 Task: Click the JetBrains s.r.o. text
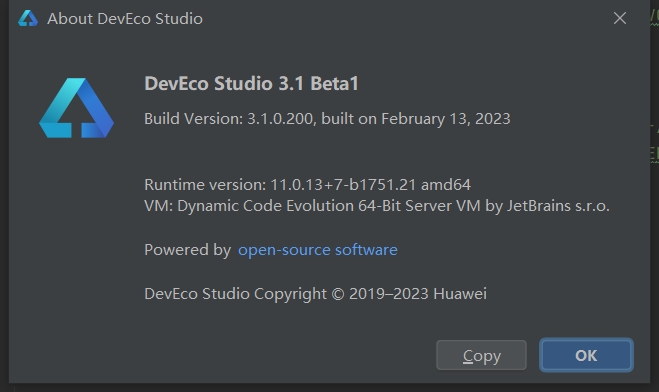558,206
